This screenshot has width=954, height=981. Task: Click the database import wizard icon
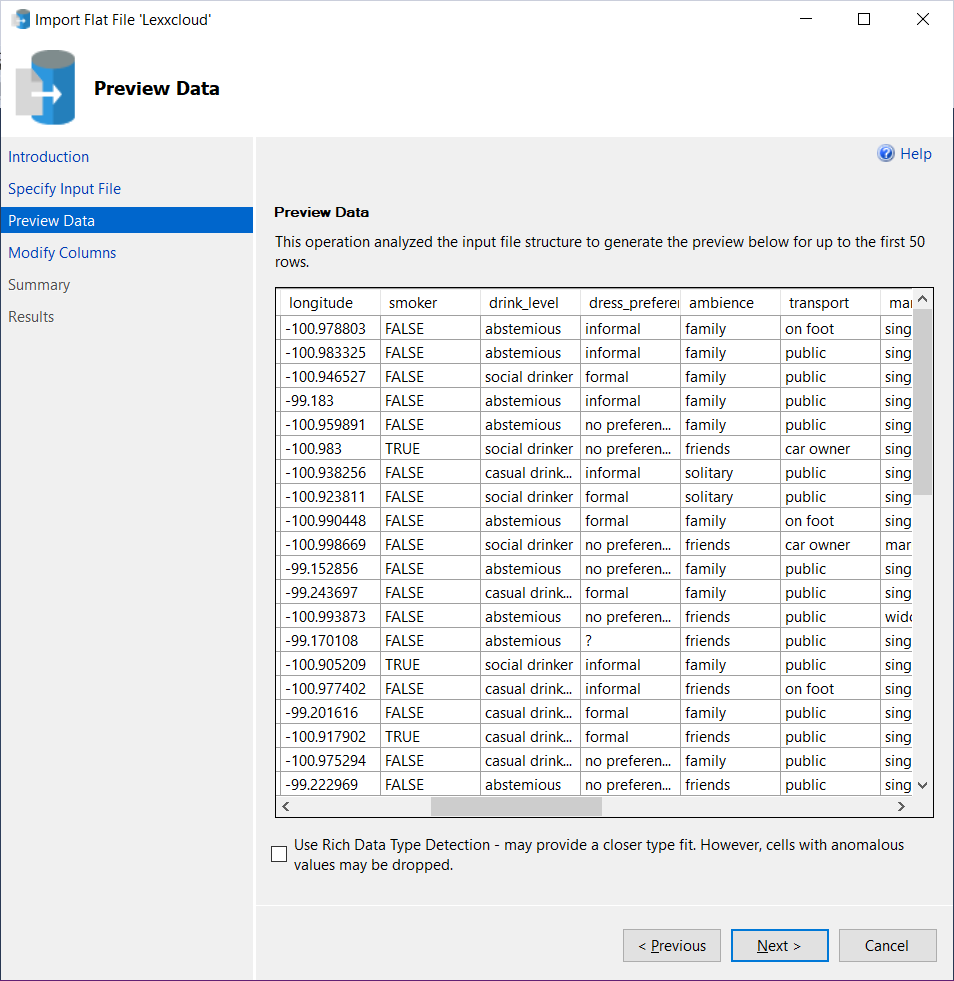(46, 88)
